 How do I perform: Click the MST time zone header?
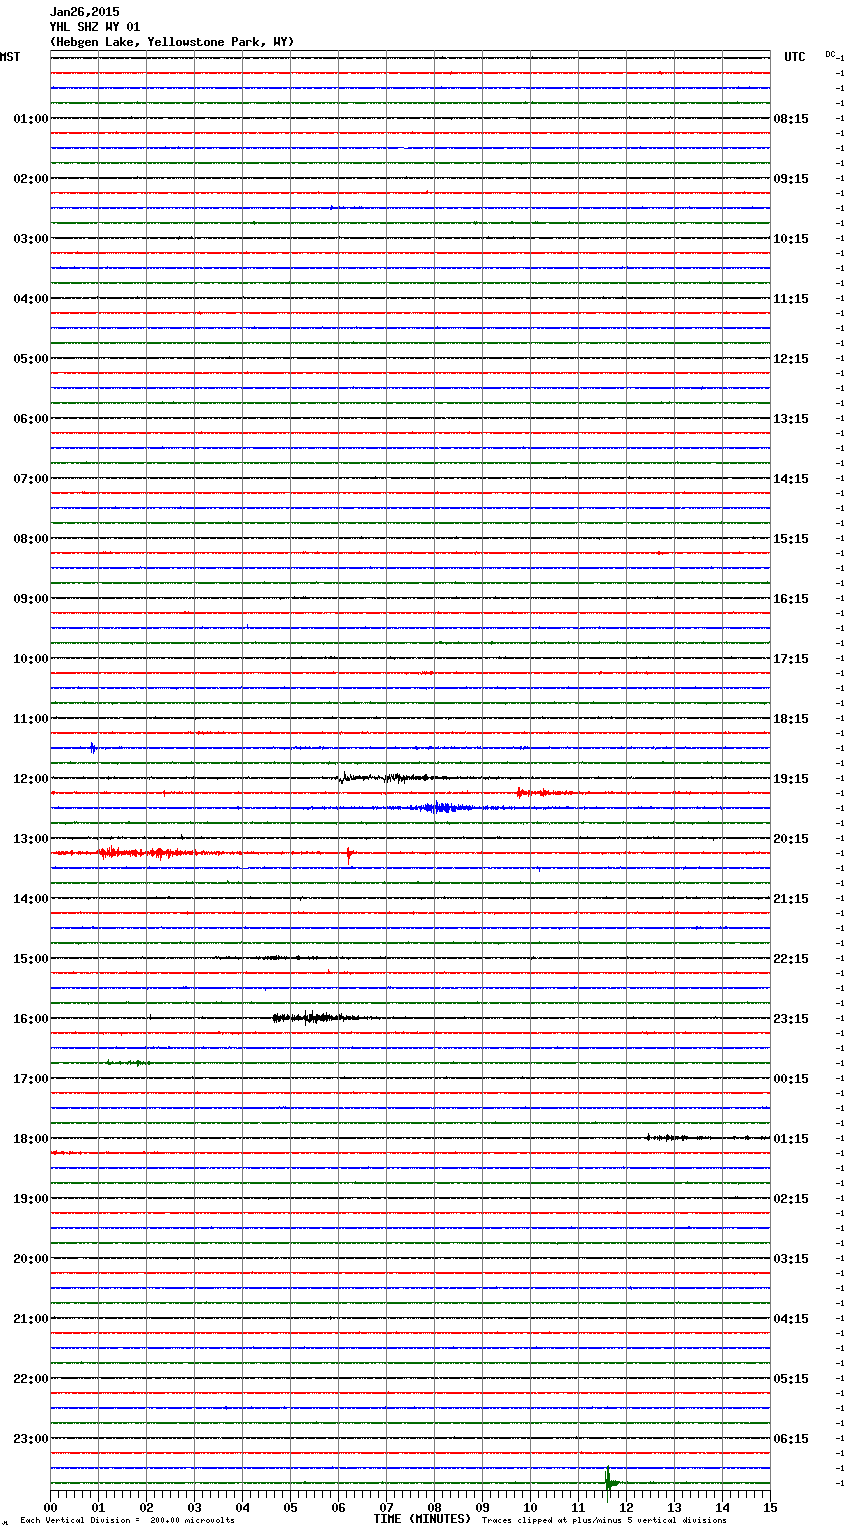pos(10,57)
